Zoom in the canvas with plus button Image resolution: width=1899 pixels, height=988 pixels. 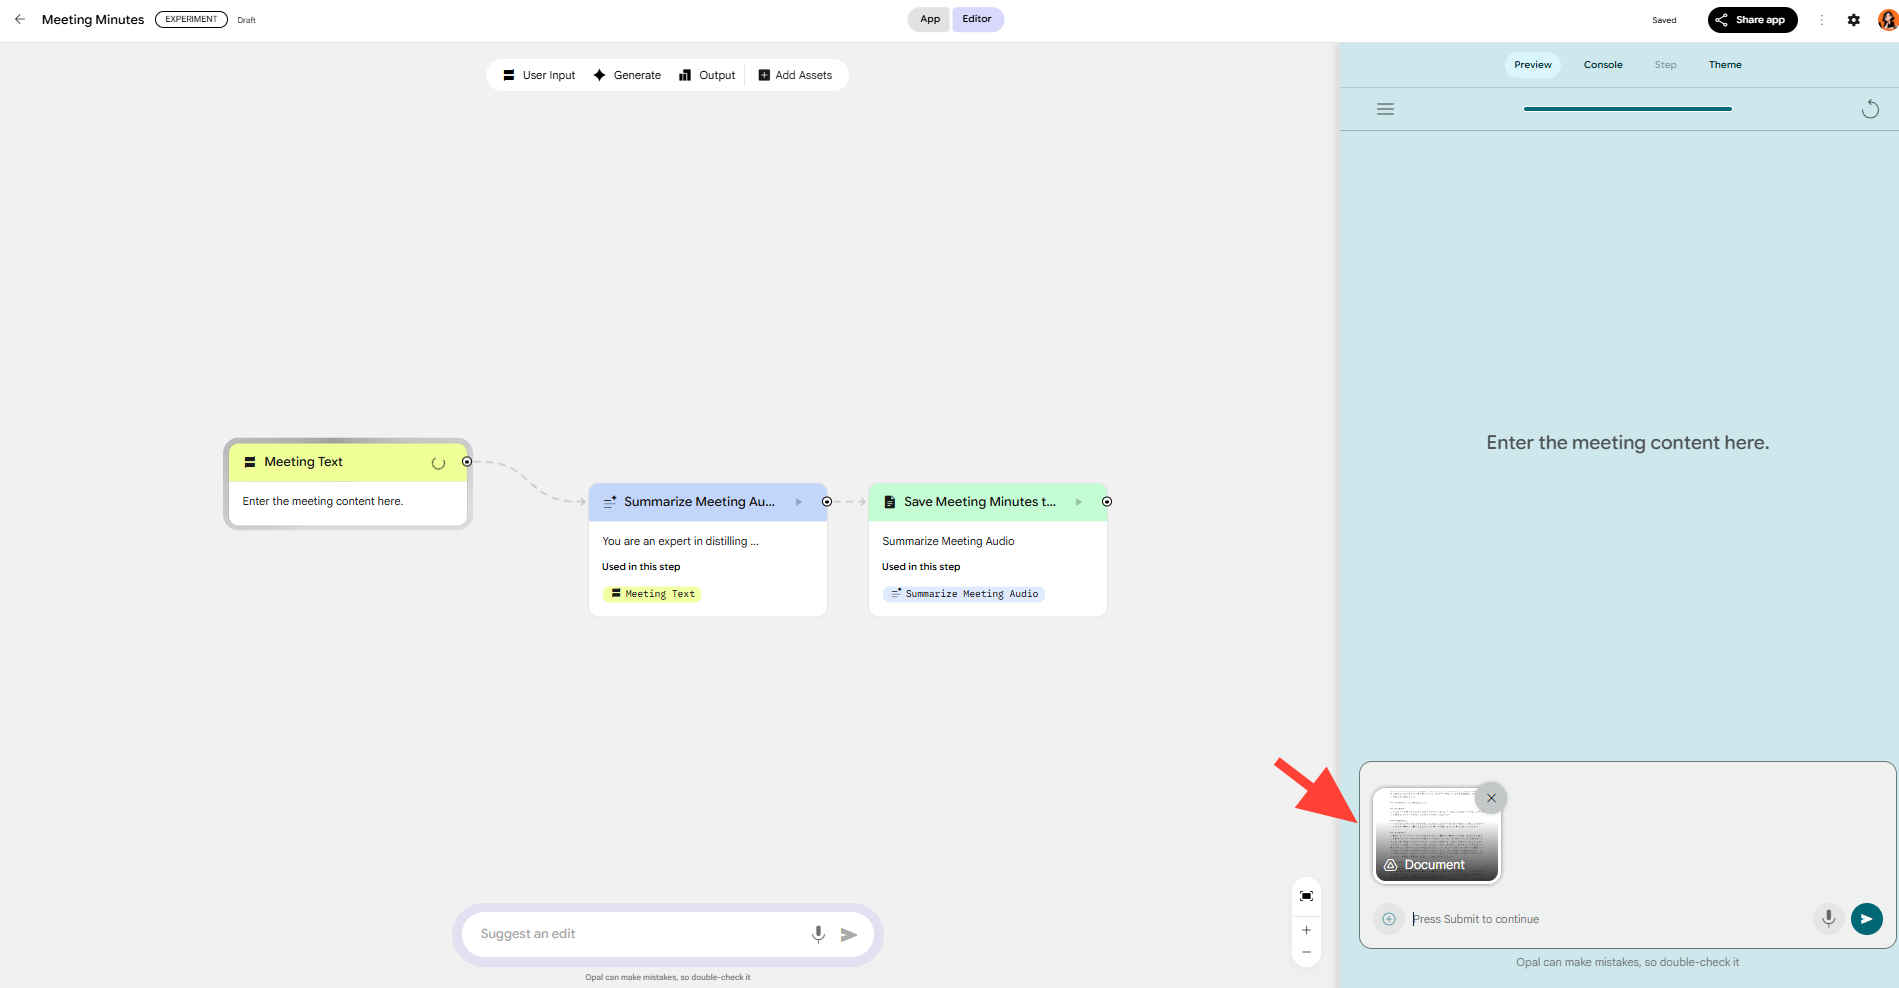coord(1306,930)
